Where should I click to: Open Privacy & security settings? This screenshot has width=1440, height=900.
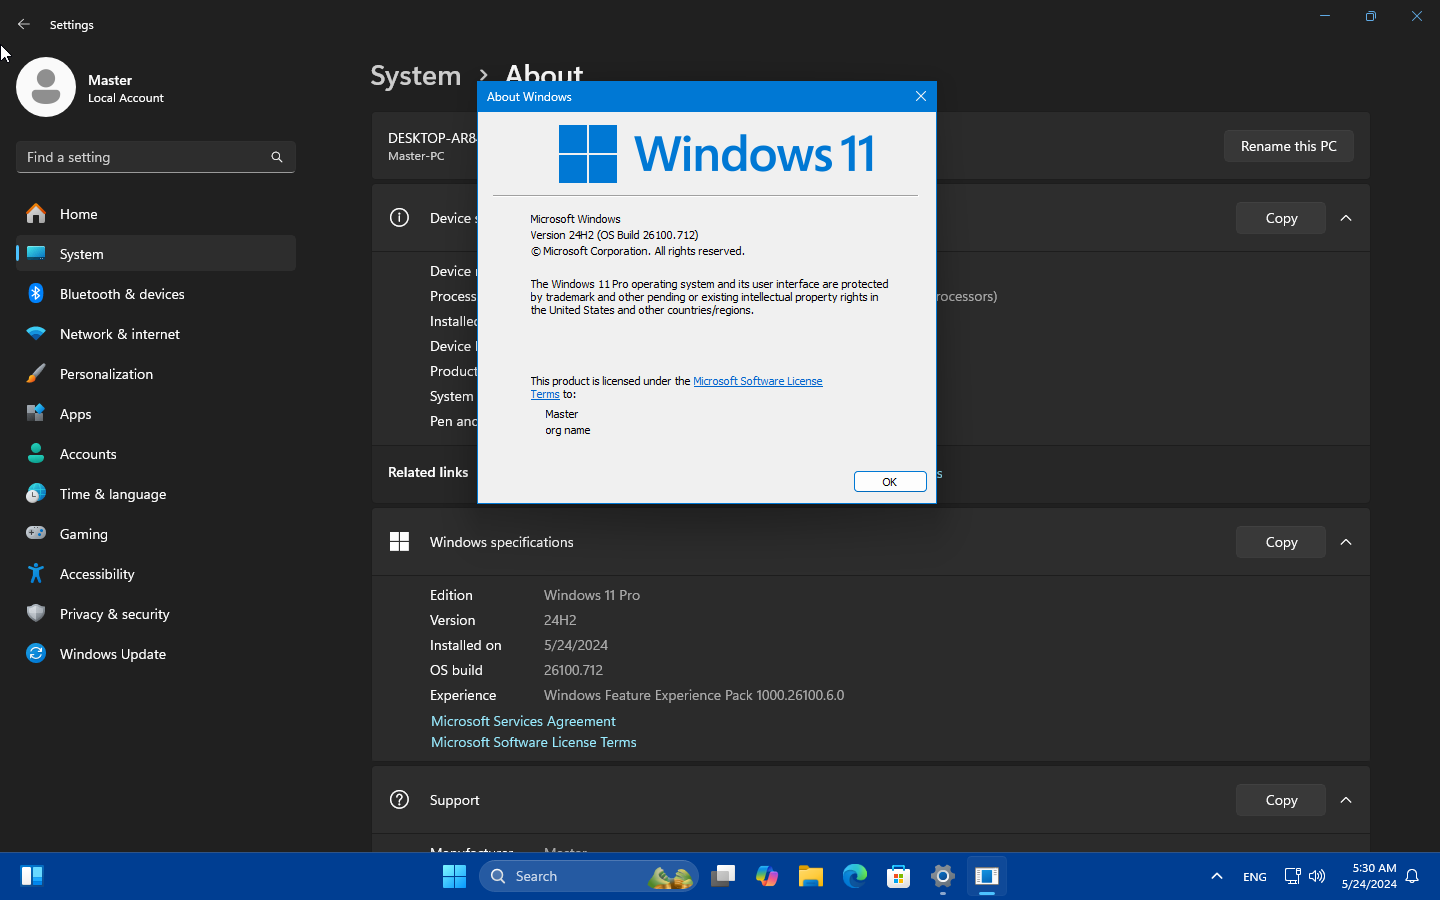(114, 614)
